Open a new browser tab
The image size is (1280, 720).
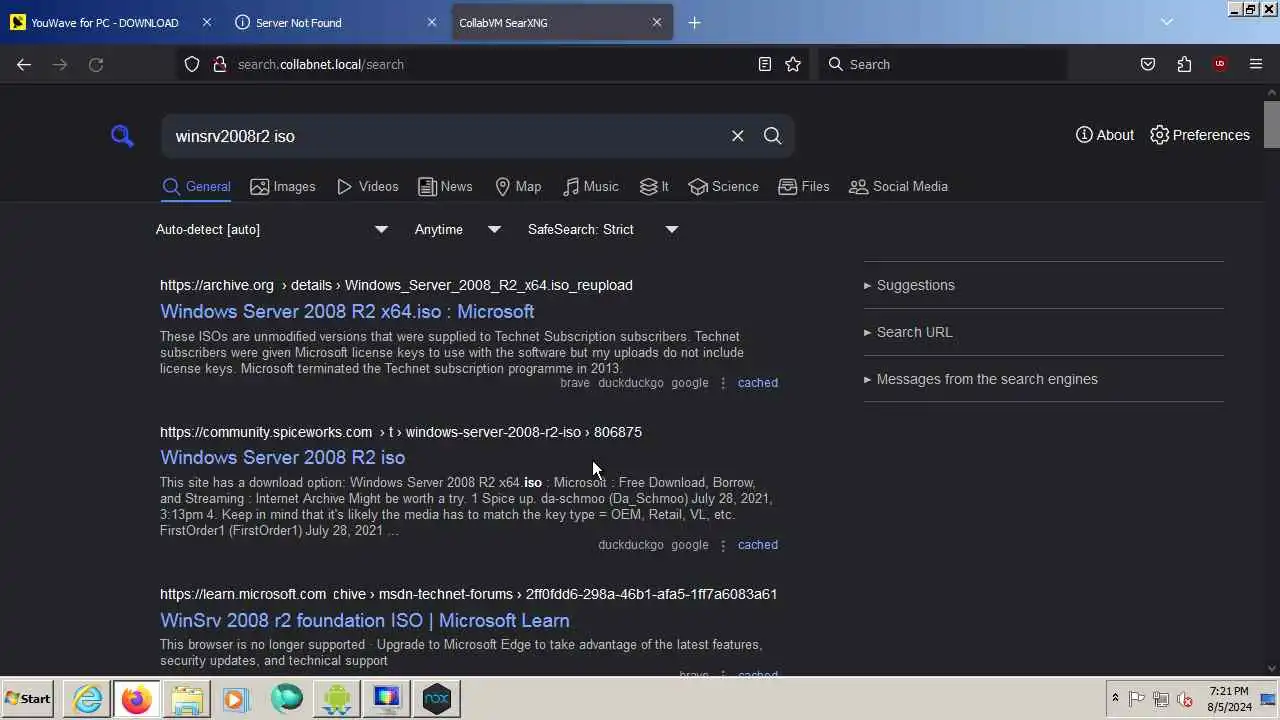coord(695,22)
